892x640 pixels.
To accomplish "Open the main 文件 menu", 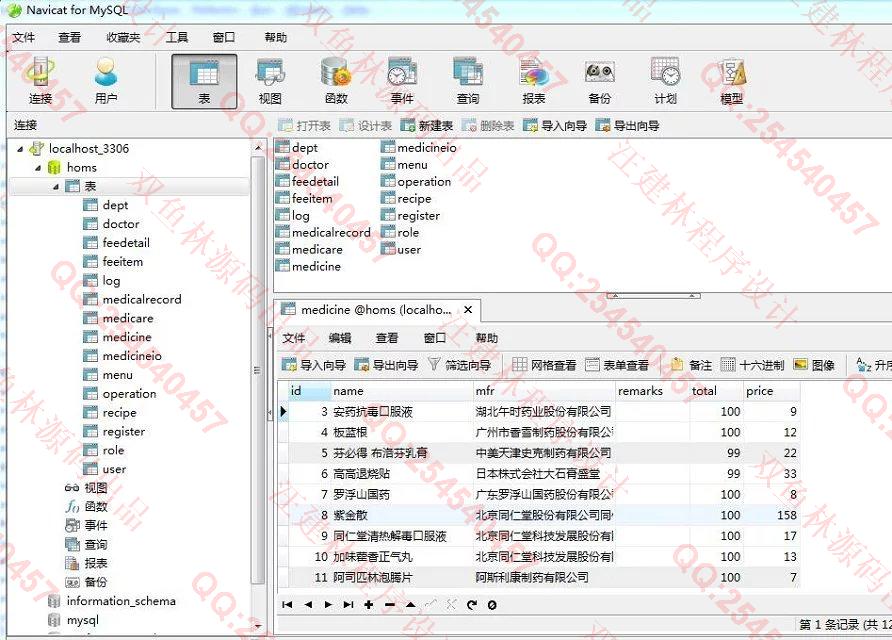I will pyautogui.click(x=24, y=38).
